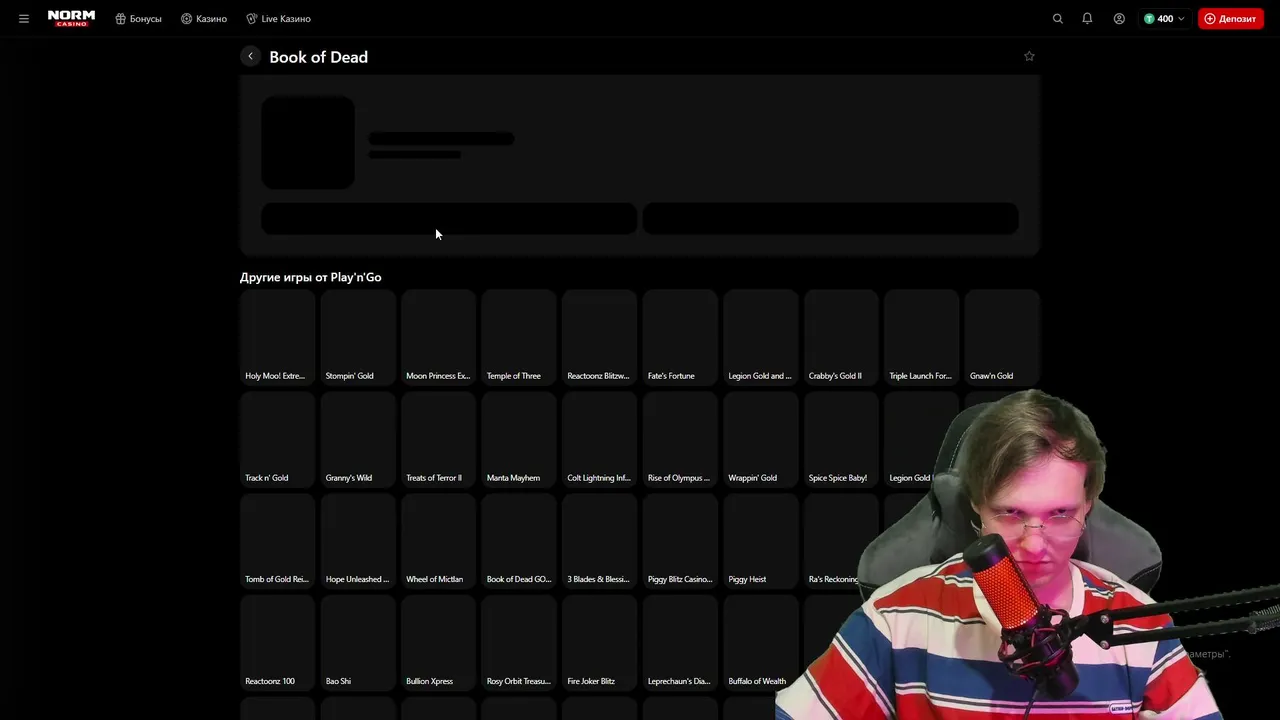Open the Rise of Olympus game card
Viewport: 1280px width, 720px height.
coord(680,439)
